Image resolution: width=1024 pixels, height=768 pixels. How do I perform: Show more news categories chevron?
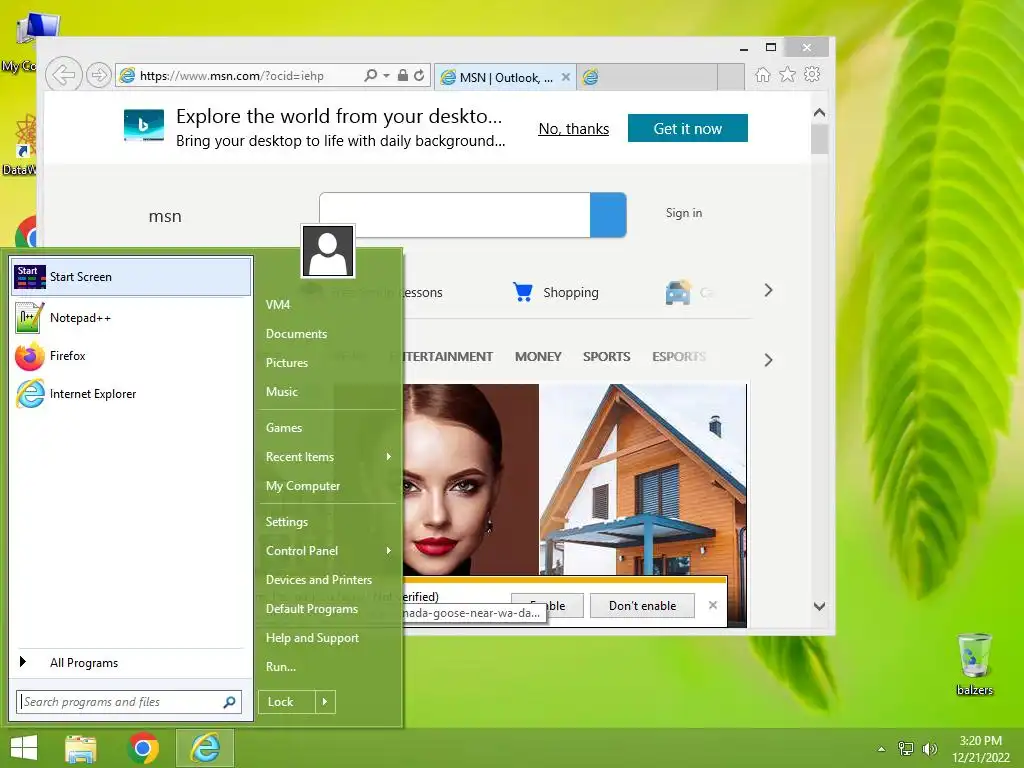click(768, 360)
